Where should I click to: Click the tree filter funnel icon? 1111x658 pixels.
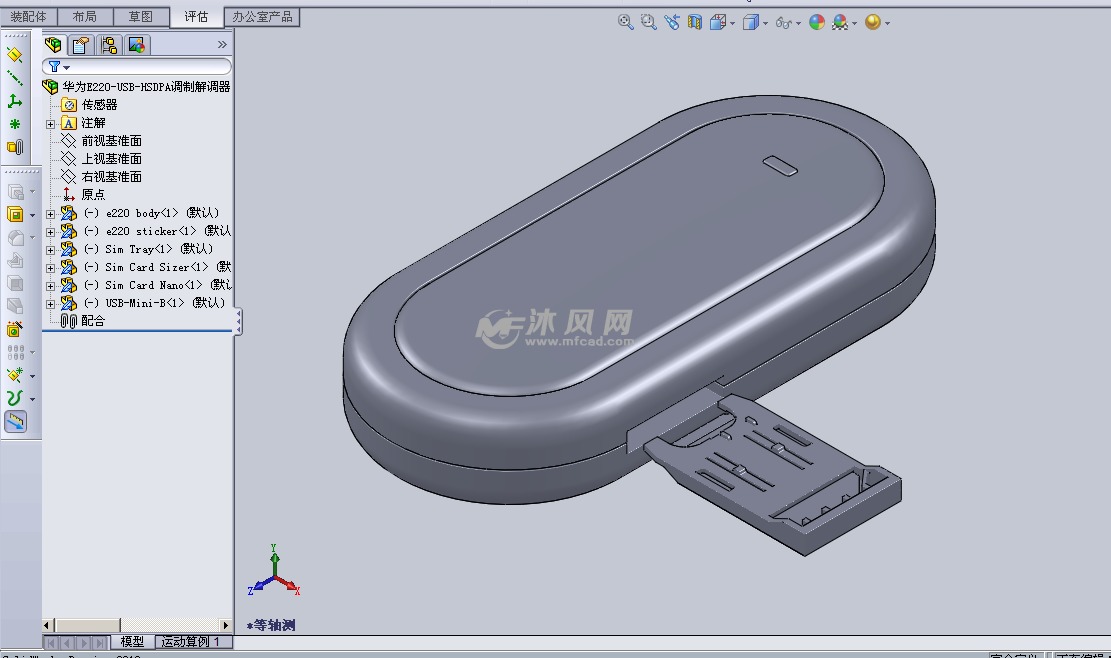(55, 67)
